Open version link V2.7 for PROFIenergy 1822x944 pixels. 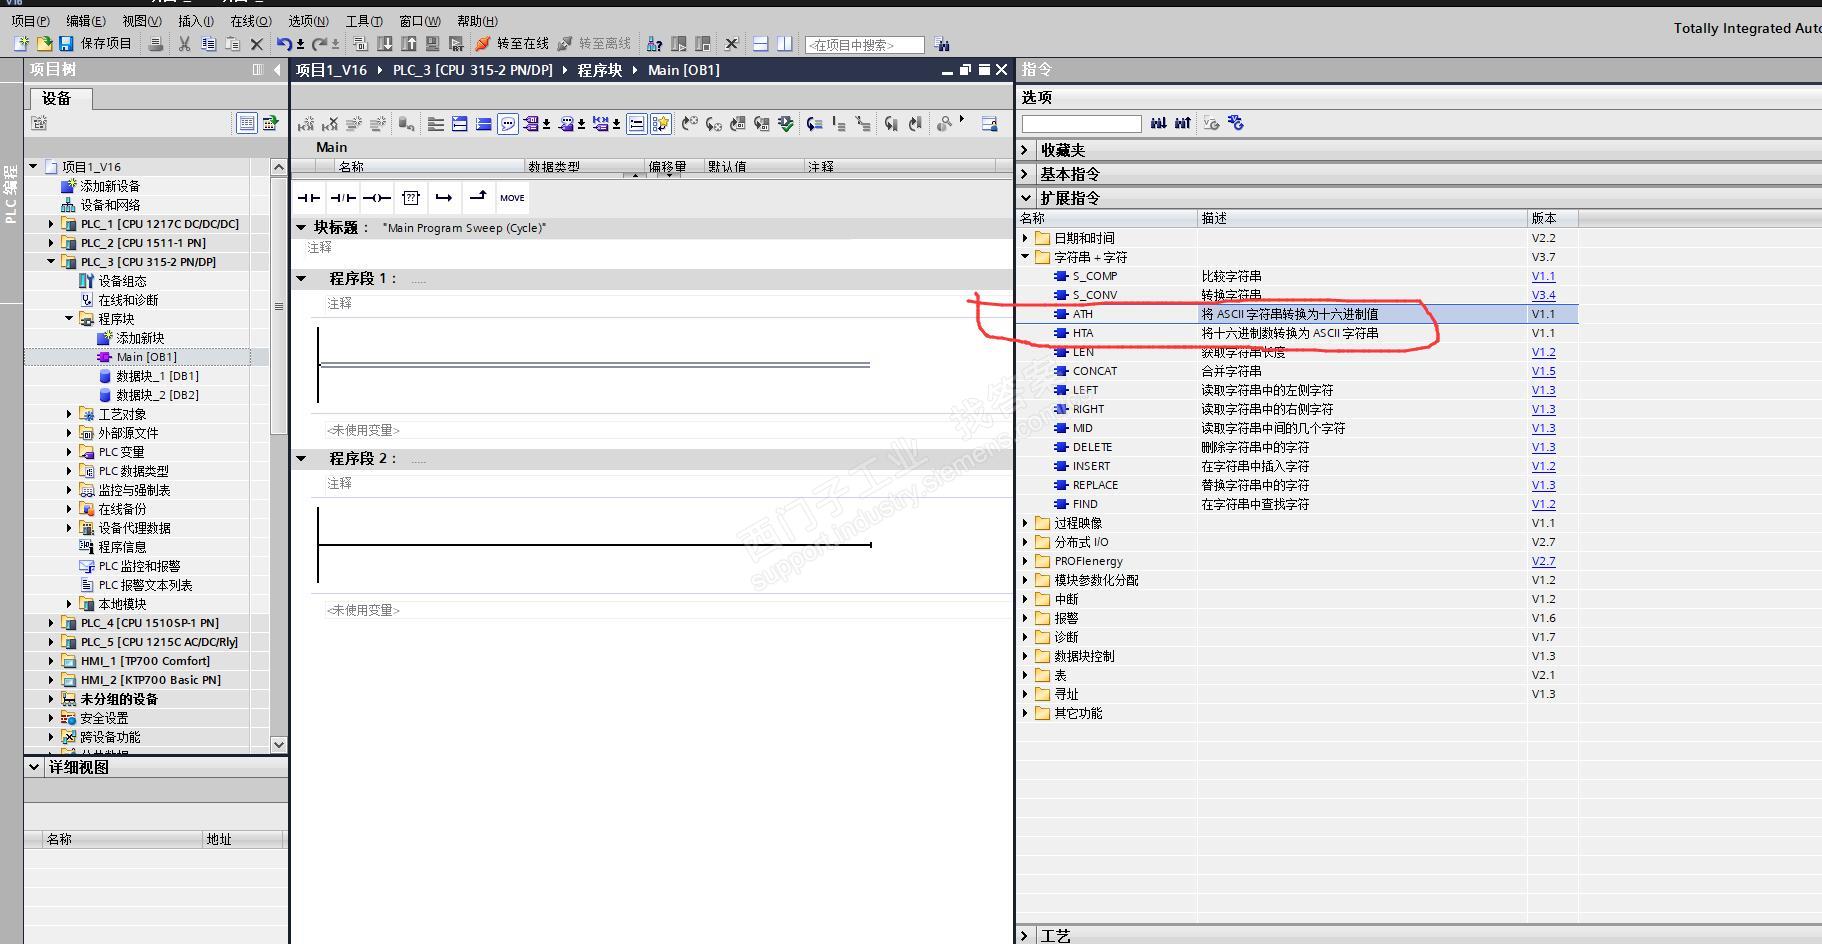(1543, 561)
